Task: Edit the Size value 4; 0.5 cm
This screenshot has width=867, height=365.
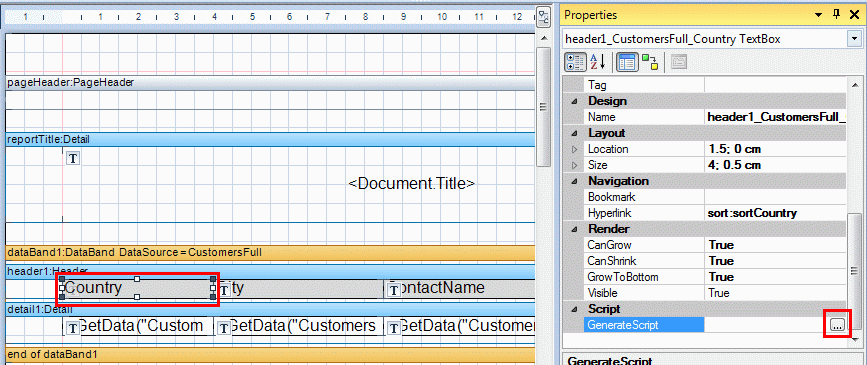Action: click(775, 165)
